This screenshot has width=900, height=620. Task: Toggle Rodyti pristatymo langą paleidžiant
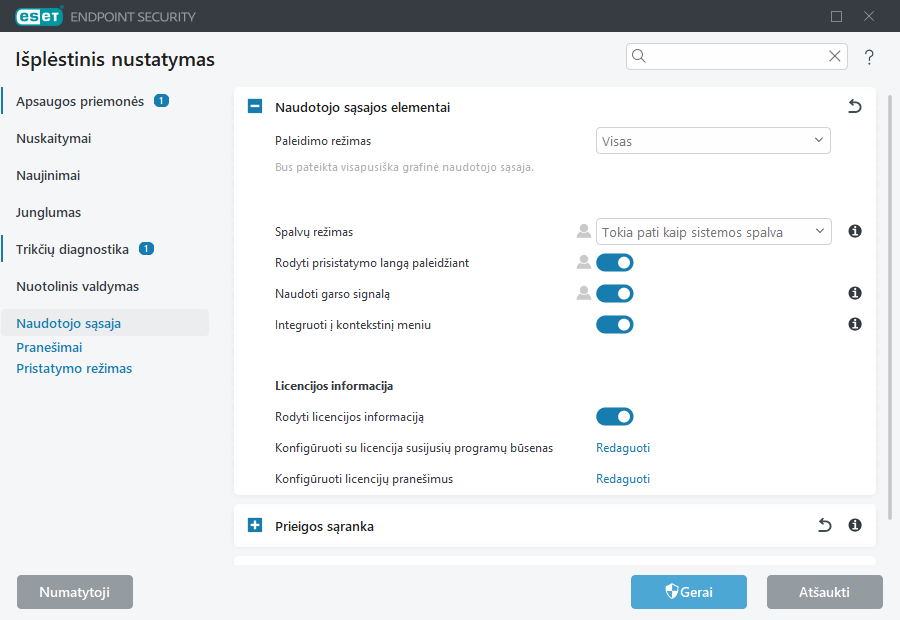[615, 262]
